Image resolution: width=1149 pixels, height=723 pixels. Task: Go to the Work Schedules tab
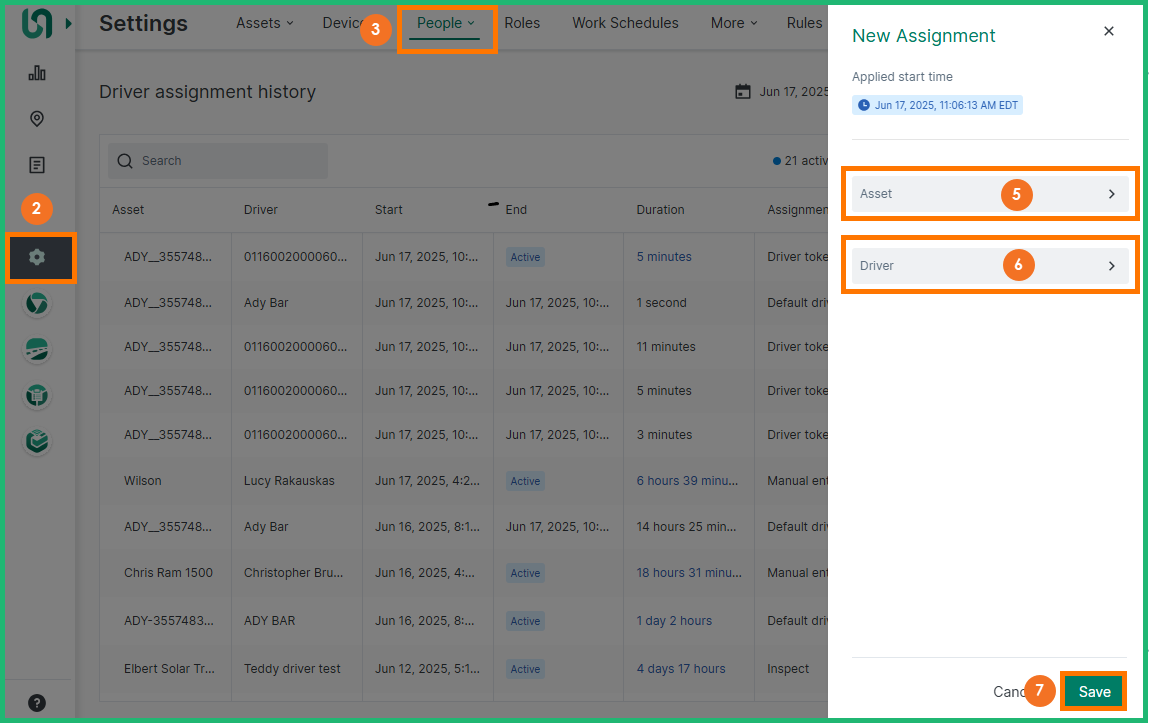coord(625,23)
